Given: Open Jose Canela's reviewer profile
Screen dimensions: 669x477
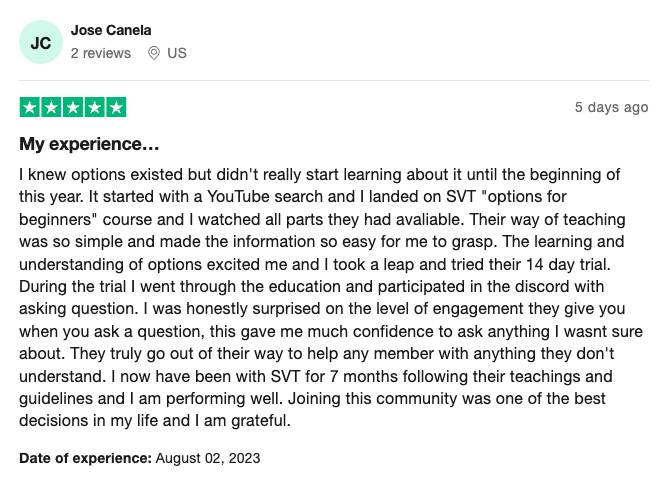Looking at the screenshot, I should [x=111, y=30].
